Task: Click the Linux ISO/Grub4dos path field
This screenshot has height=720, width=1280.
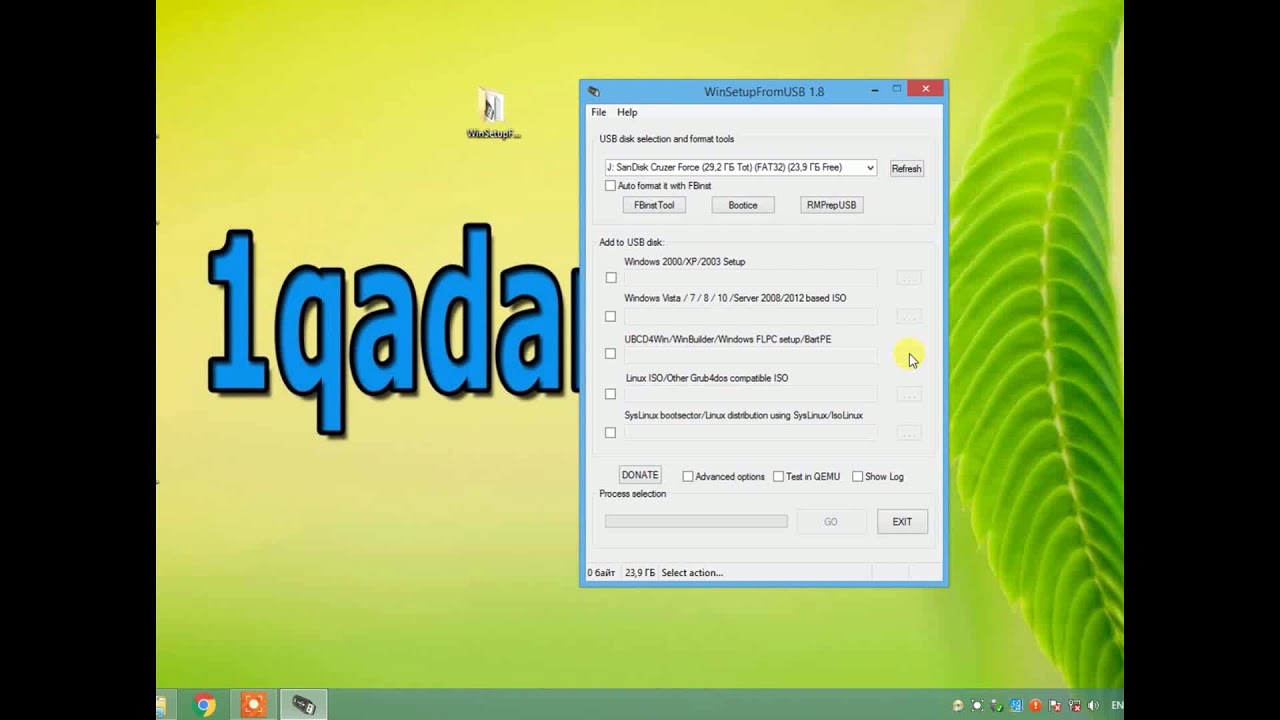Action: click(x=750, y=395)
